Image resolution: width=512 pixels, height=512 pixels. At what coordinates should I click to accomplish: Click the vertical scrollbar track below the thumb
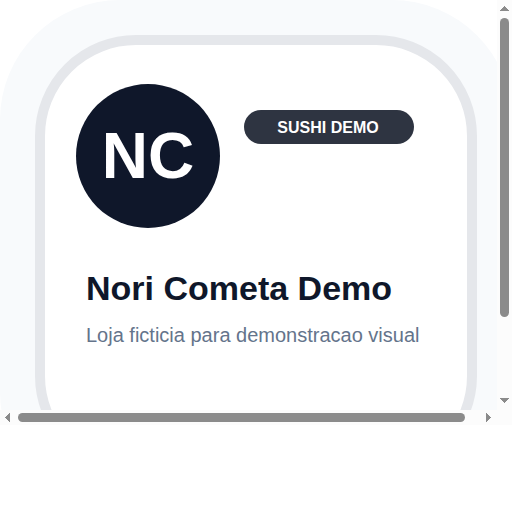[x=504, y=355]
